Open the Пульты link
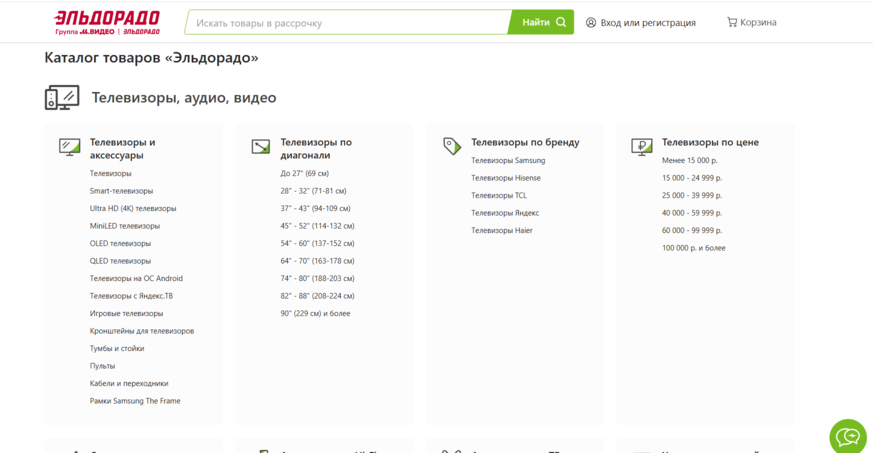 tap(102, 366)
